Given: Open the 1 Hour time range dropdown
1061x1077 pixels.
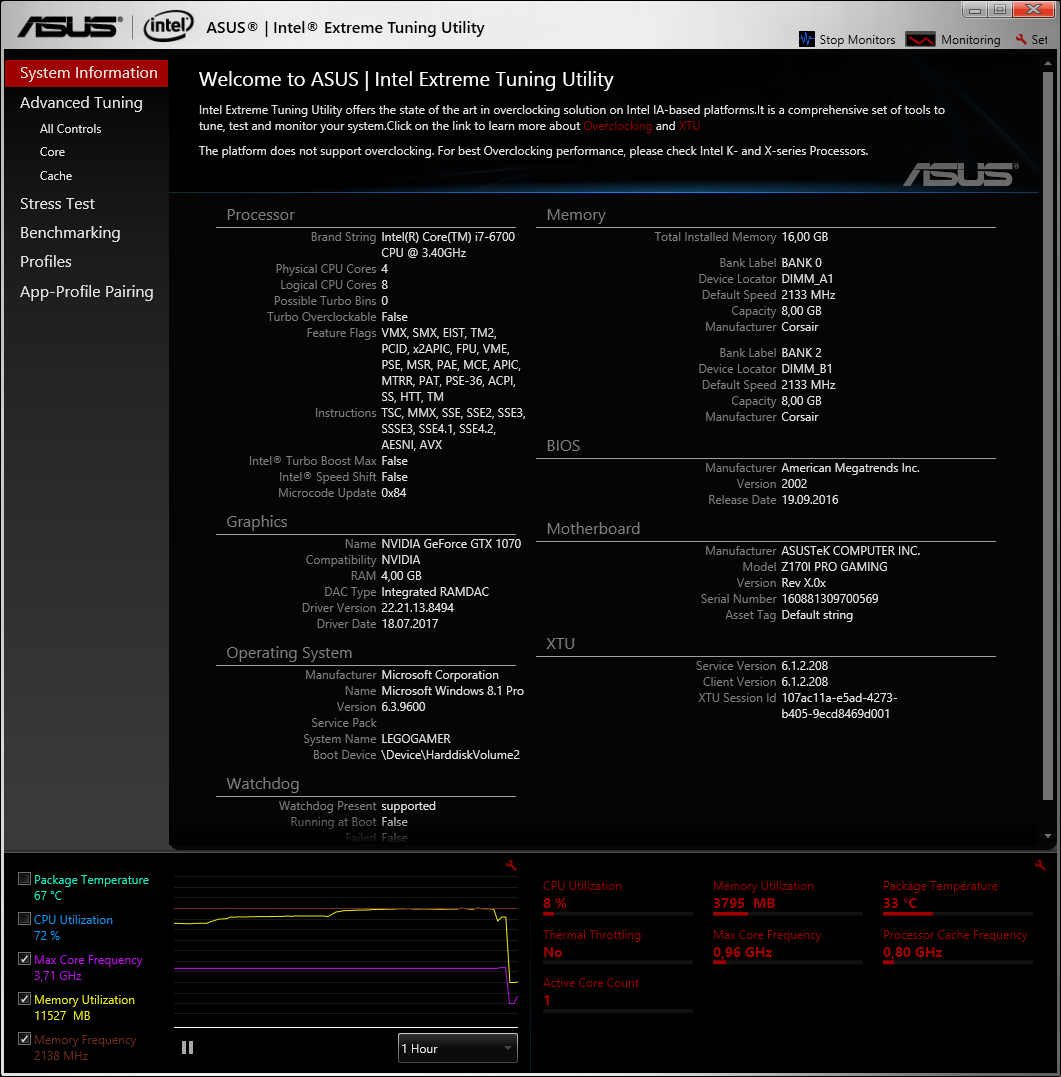Looking at the screenshot, I should click(457, 1048).
